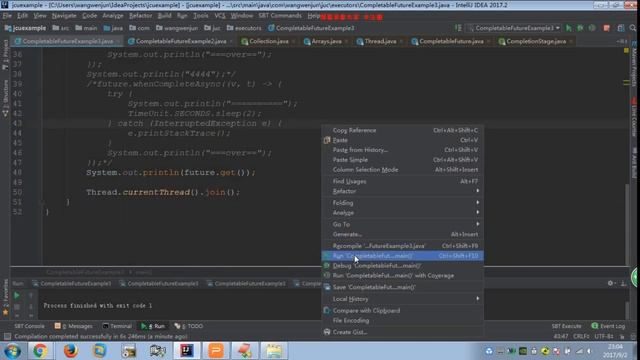Open the 0: Messages tool window tab

pos(74,326)
